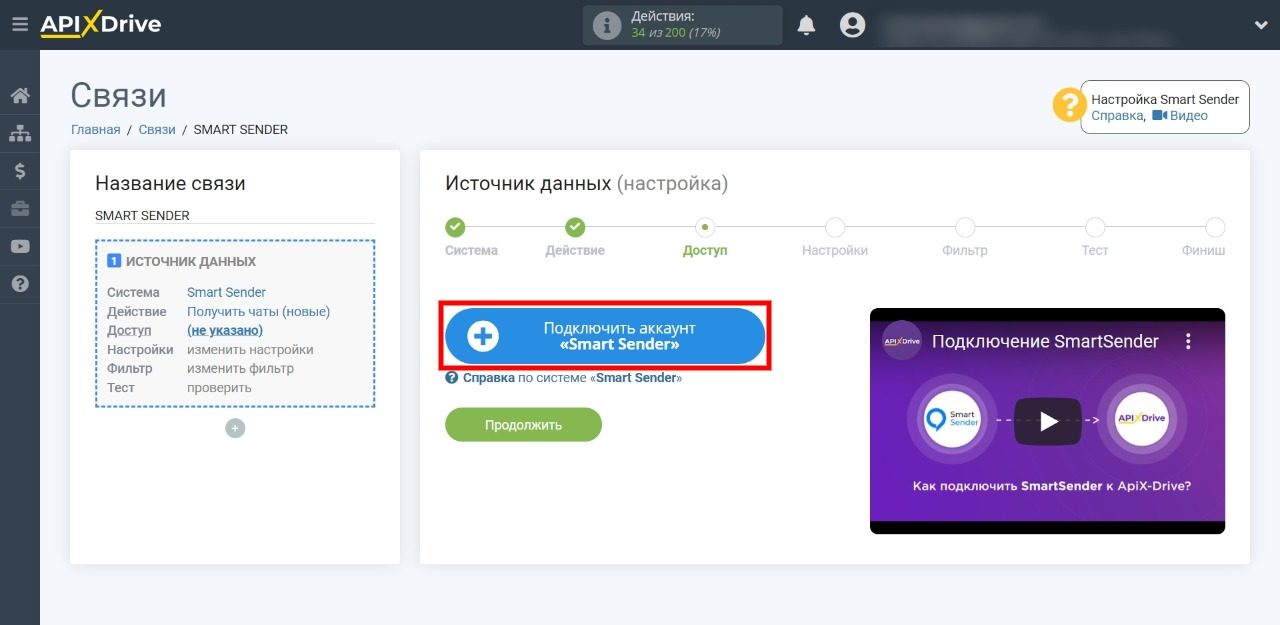Click изменить настройки text
The image size is (1280, 625).
[250, 349]
